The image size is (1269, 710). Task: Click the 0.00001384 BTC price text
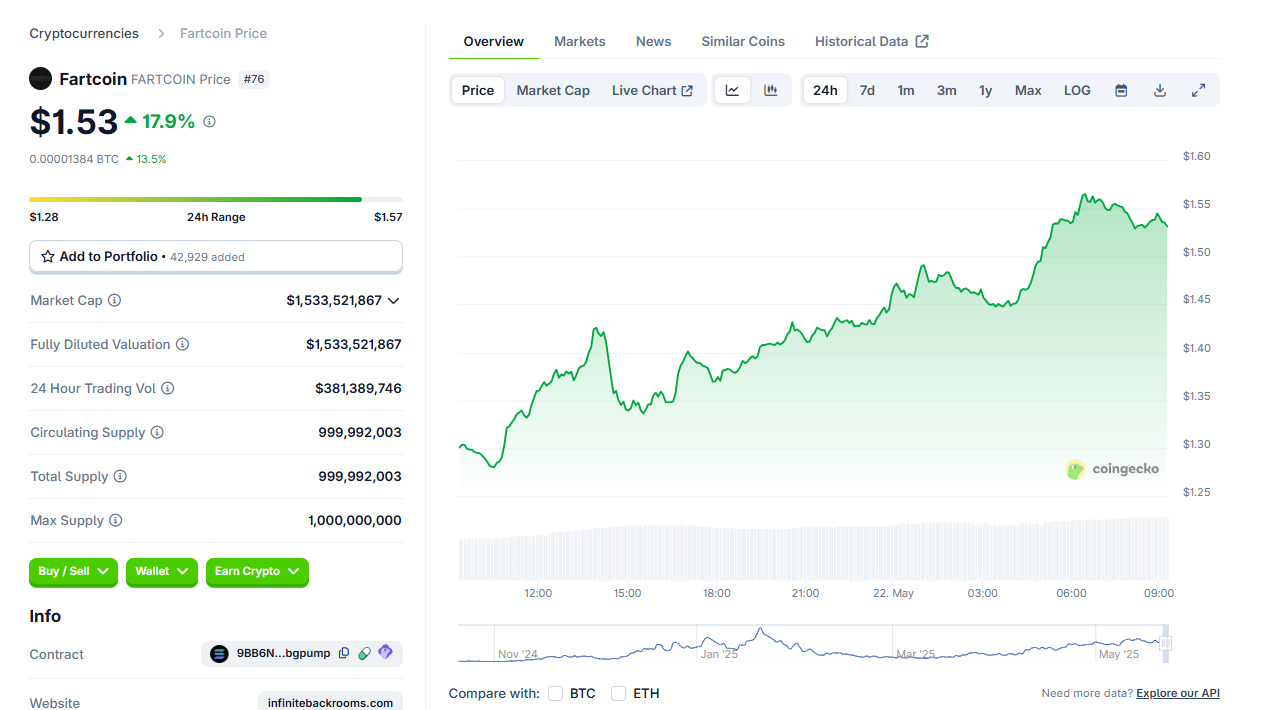point(74,159)
